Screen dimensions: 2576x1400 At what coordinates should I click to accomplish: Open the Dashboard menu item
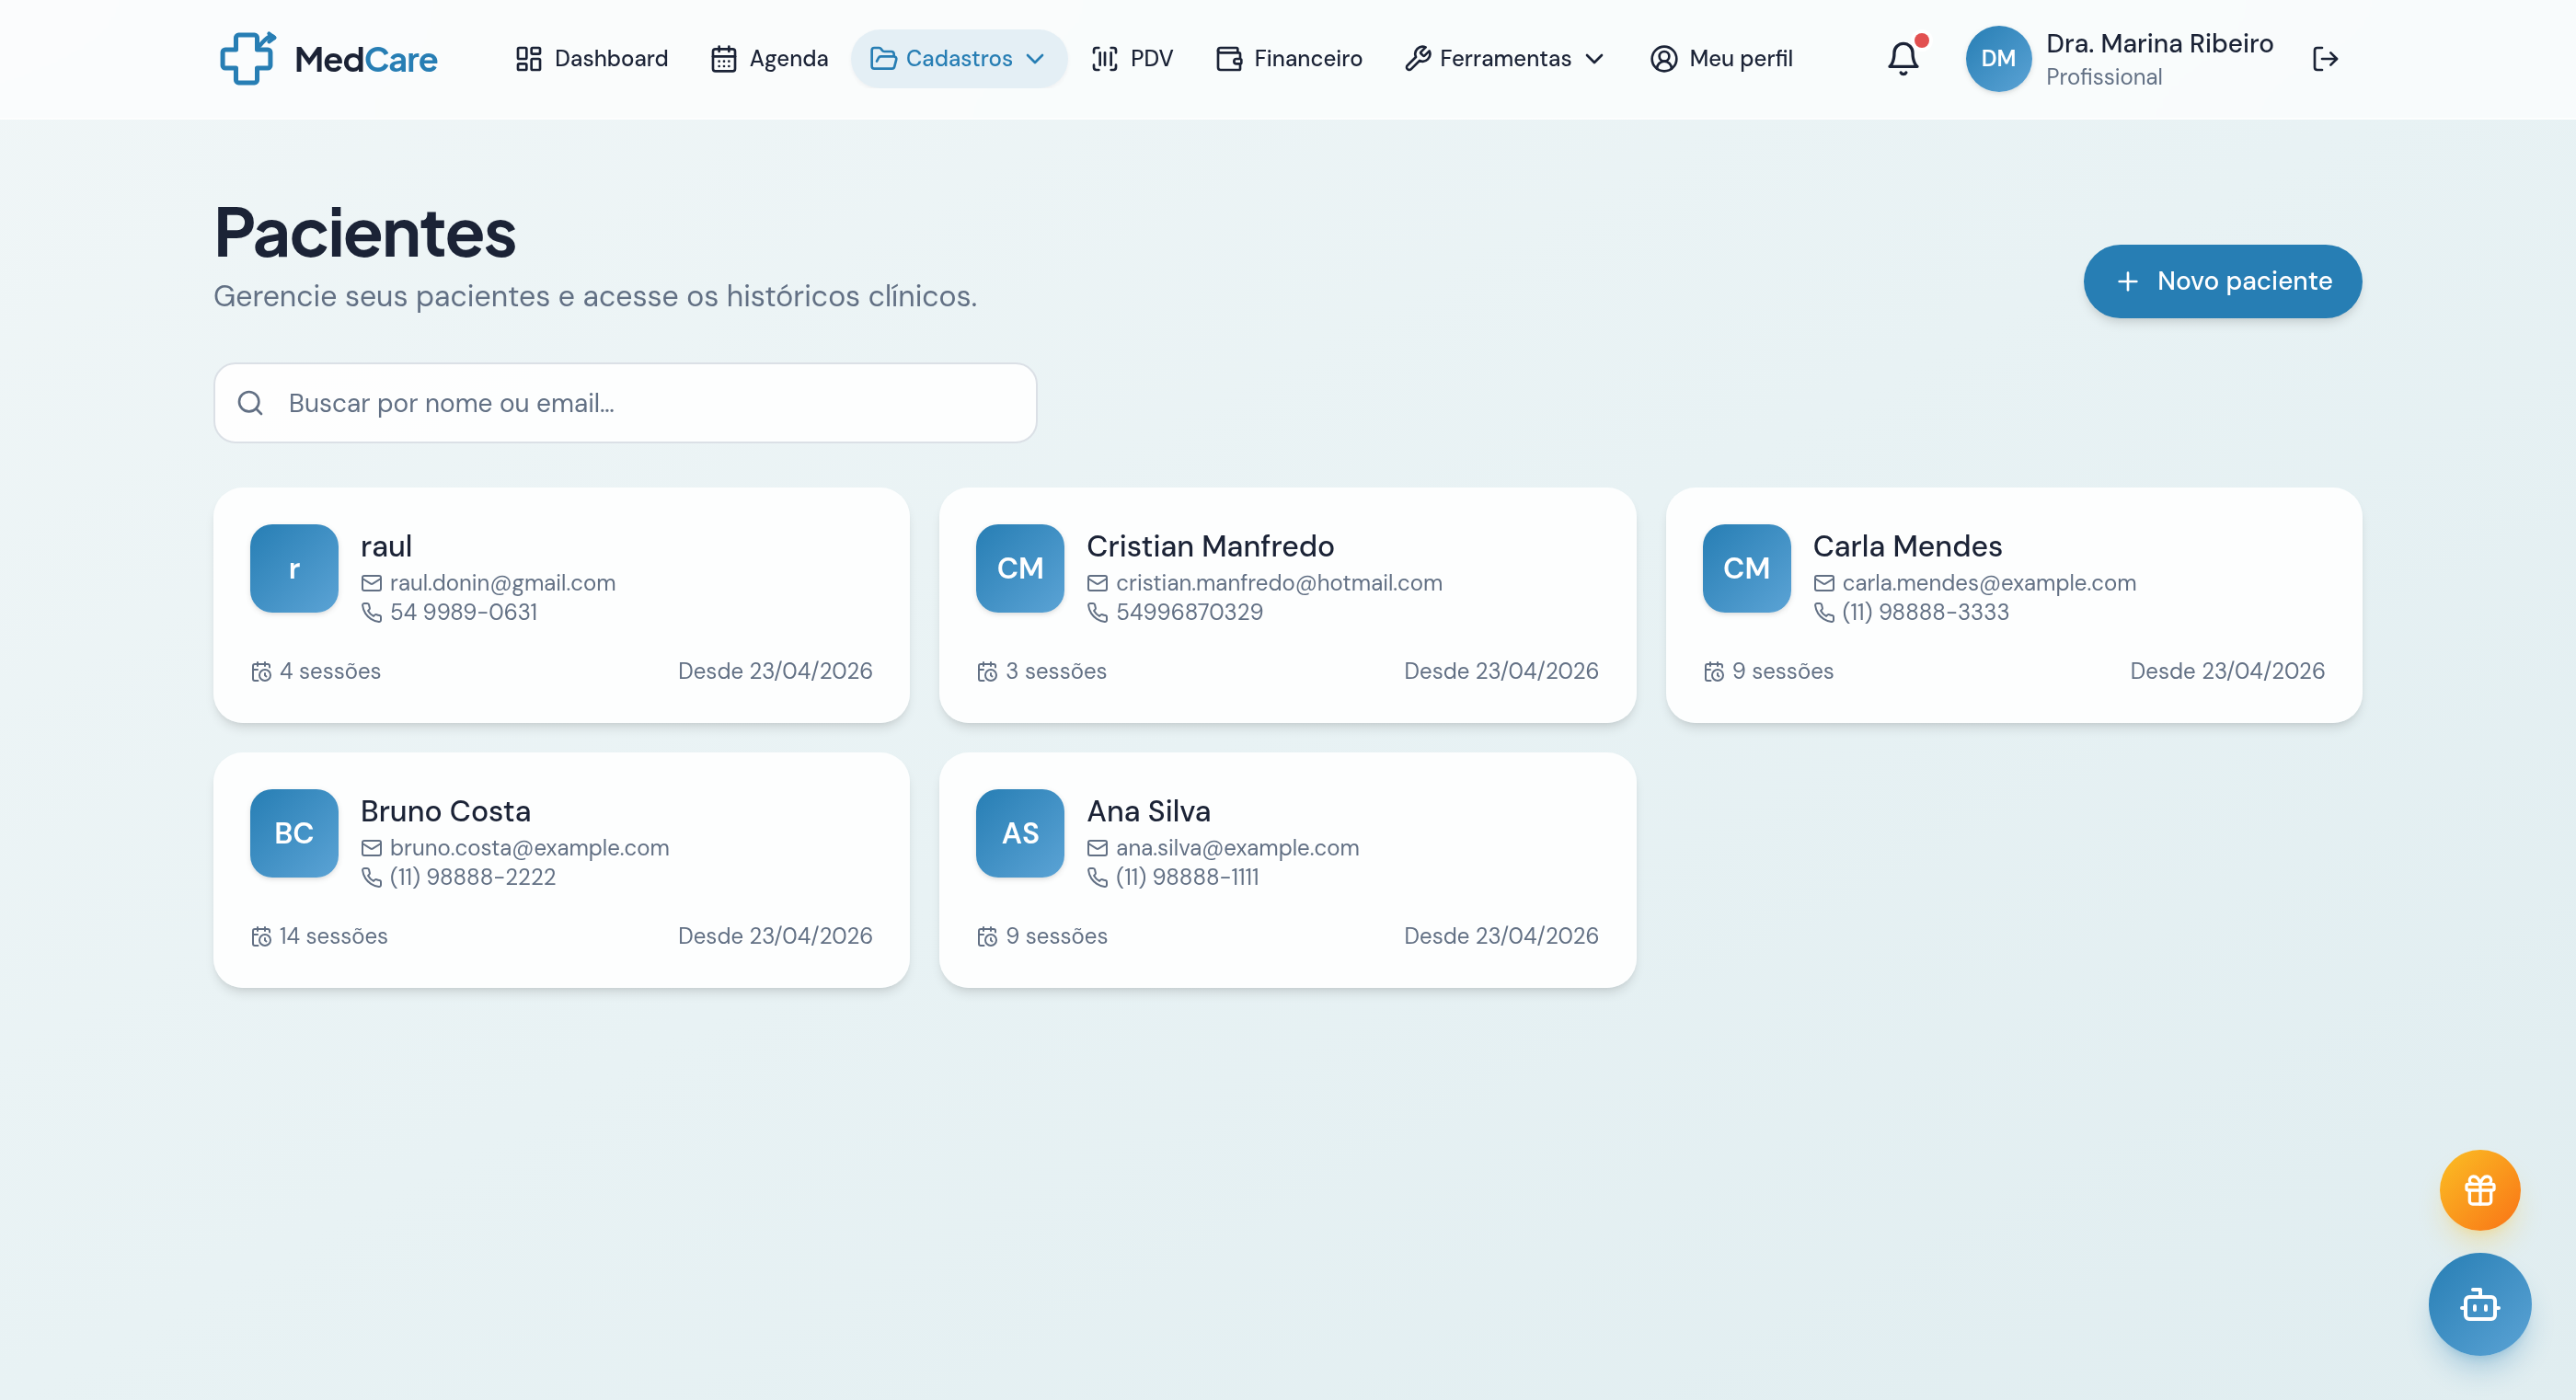coord(591,59)
